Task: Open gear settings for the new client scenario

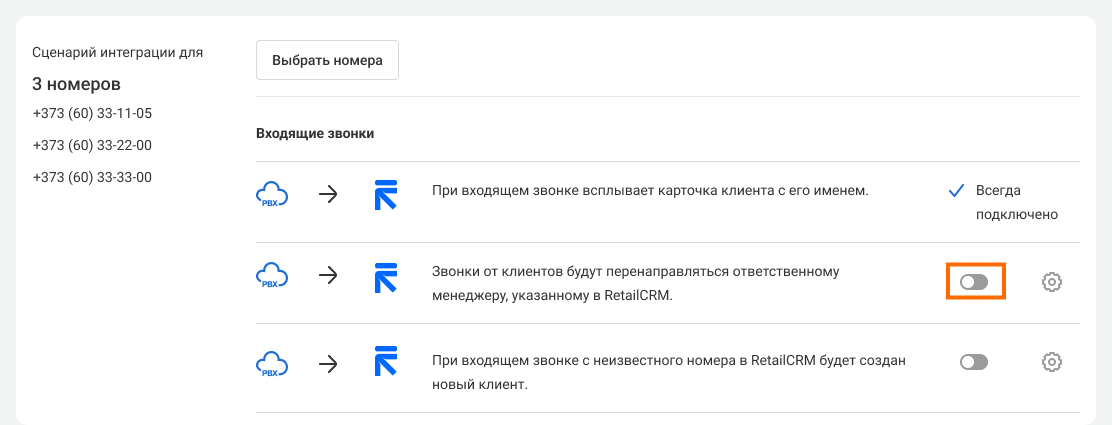Action: click(1051, 362)
